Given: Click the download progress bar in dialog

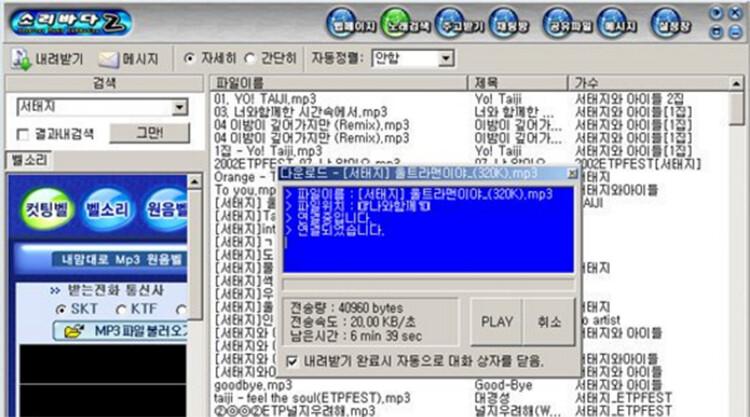Looking at the screenshot, I should tap(428, 285).
